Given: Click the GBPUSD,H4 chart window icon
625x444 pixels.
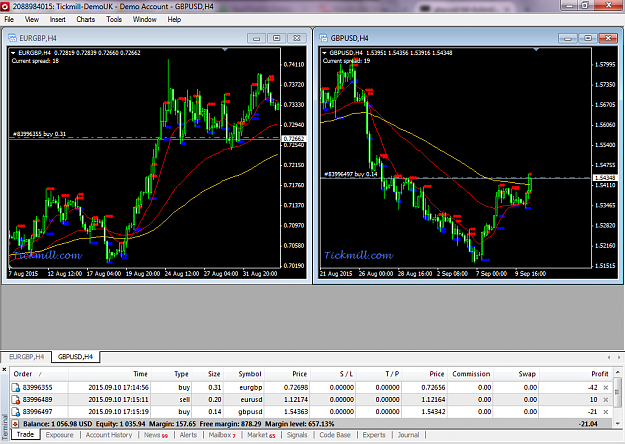Looking at the screenshot, I should (324, 38).
